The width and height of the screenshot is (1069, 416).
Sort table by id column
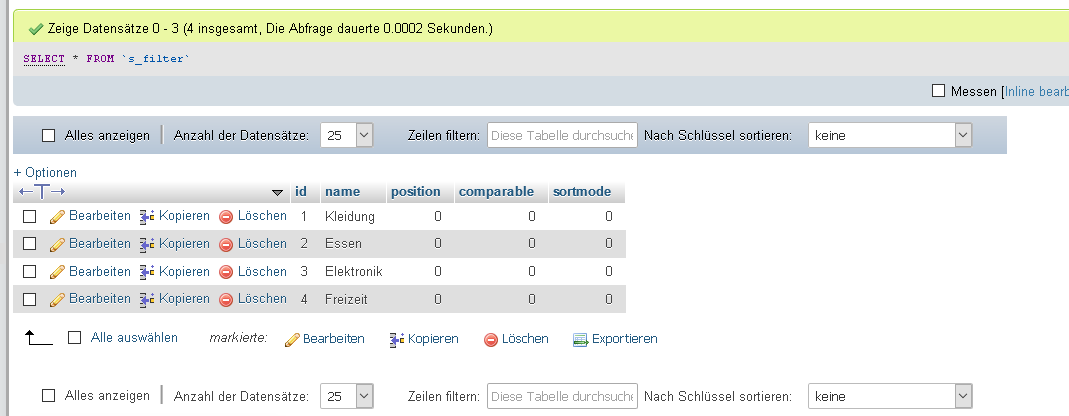(x=301, y=192)
